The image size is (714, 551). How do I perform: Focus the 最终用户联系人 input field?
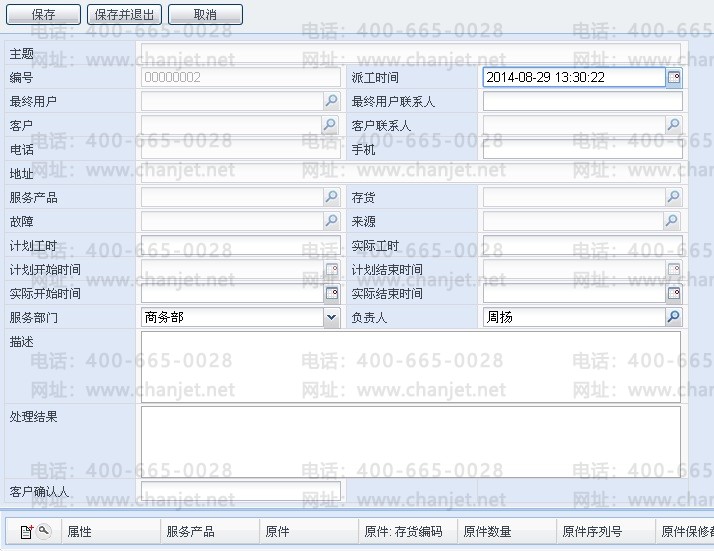pos(582,101)
